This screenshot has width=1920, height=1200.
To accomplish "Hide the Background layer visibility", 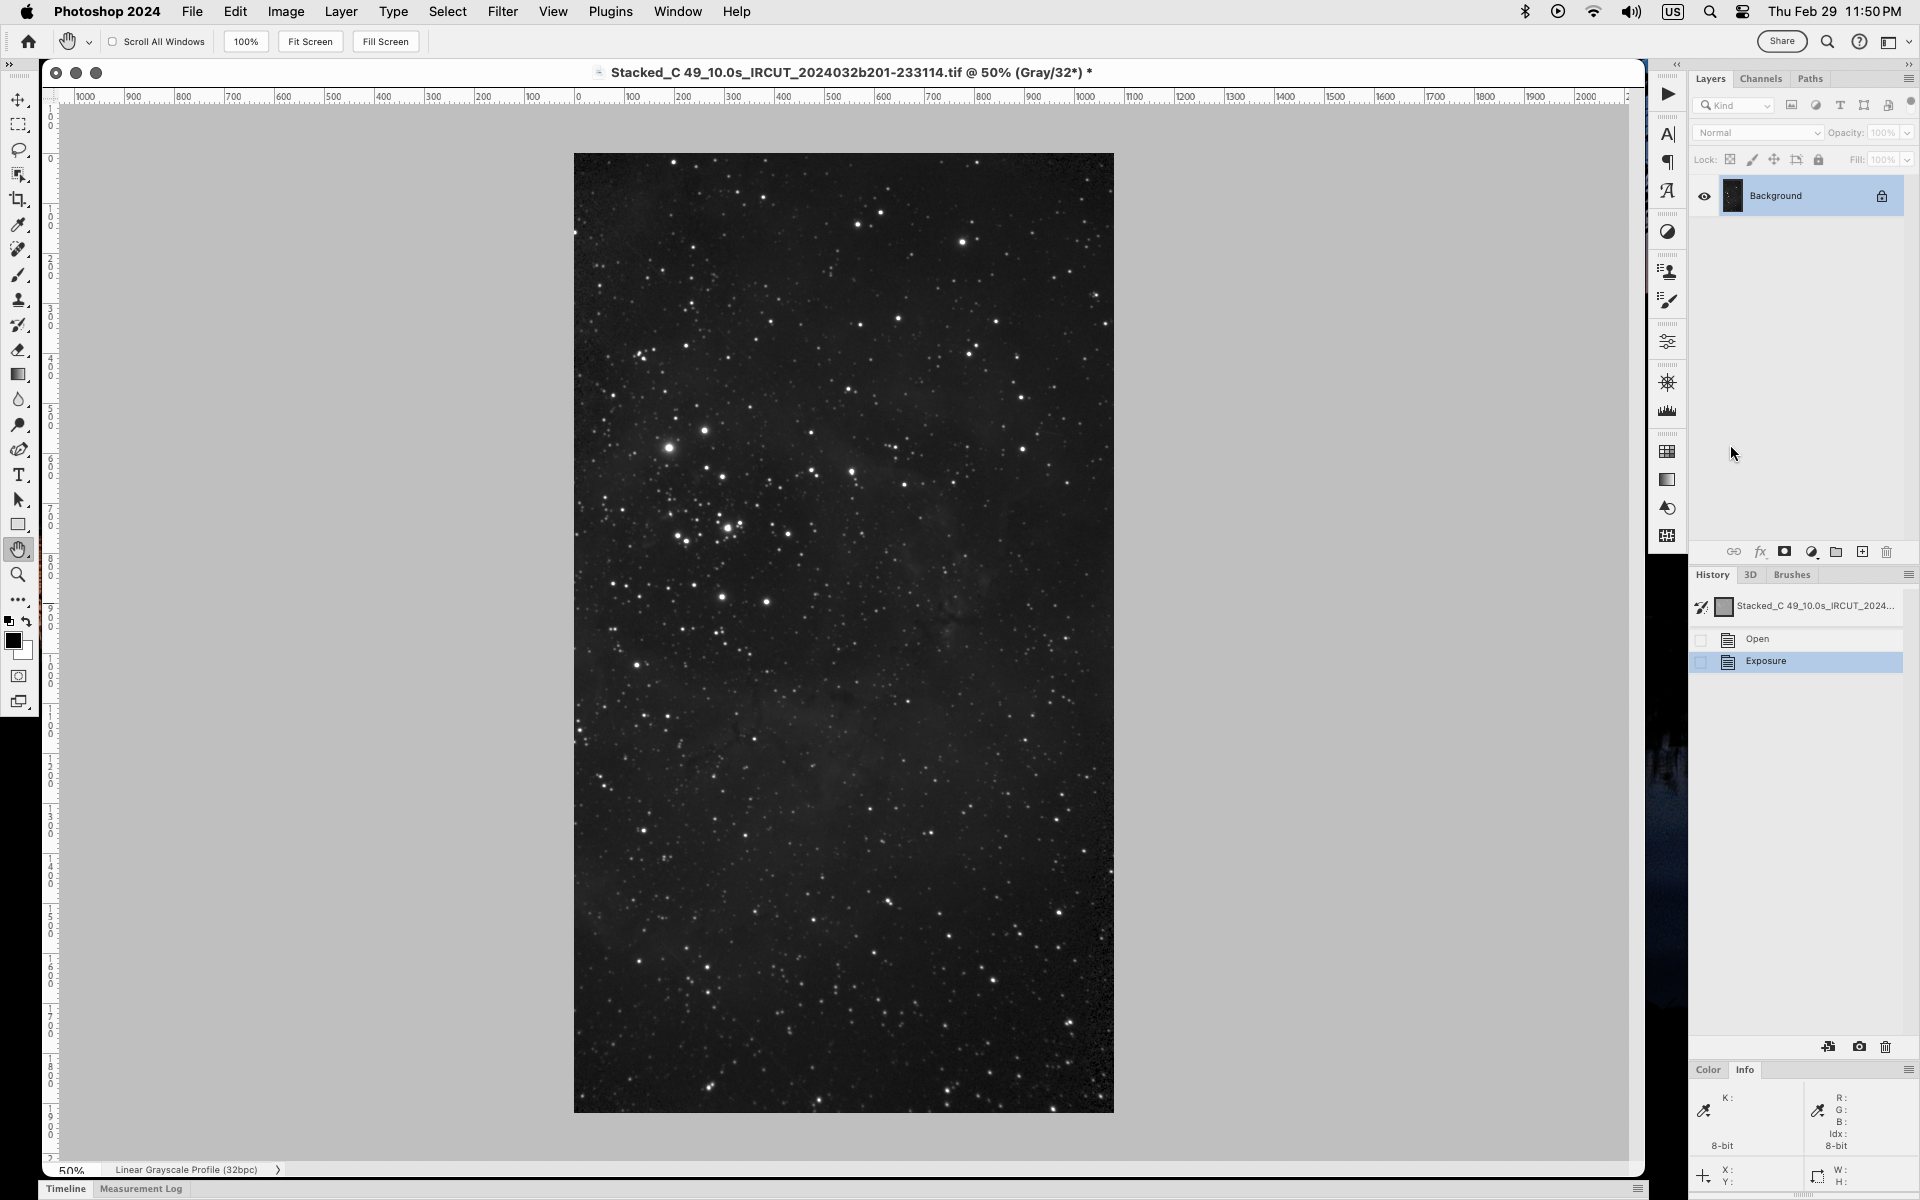I will [x=1704, y=196].
